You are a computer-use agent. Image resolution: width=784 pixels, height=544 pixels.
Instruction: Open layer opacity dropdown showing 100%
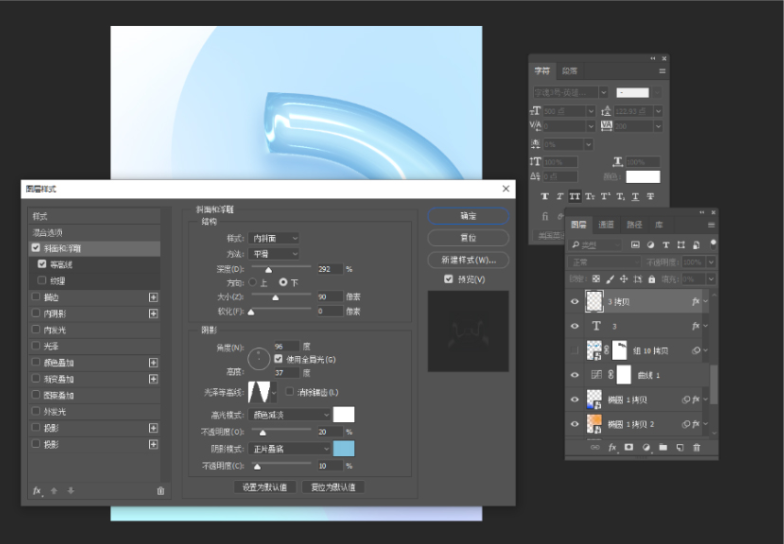point(711,262)
